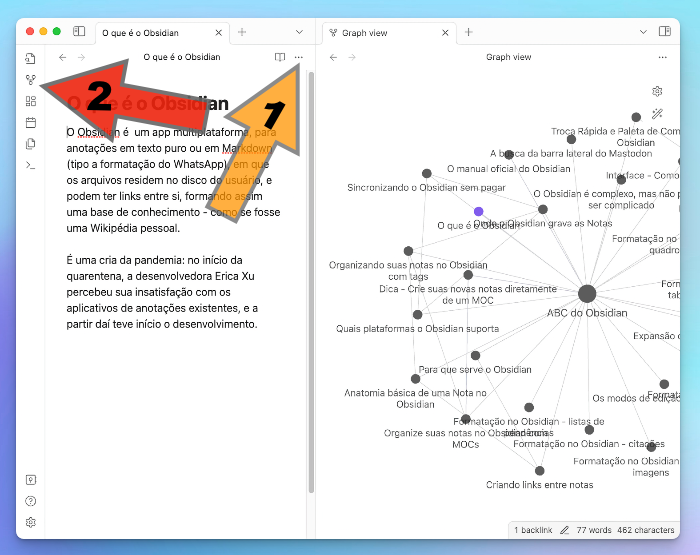This screenshot has height=555, width=700.
Task: Close the 'O que é o Obsidian' tab
Action: click(218, 33)
